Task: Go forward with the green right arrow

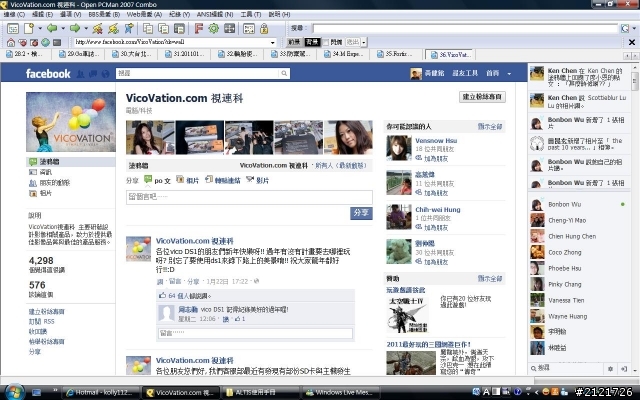Action: point(75,28)
